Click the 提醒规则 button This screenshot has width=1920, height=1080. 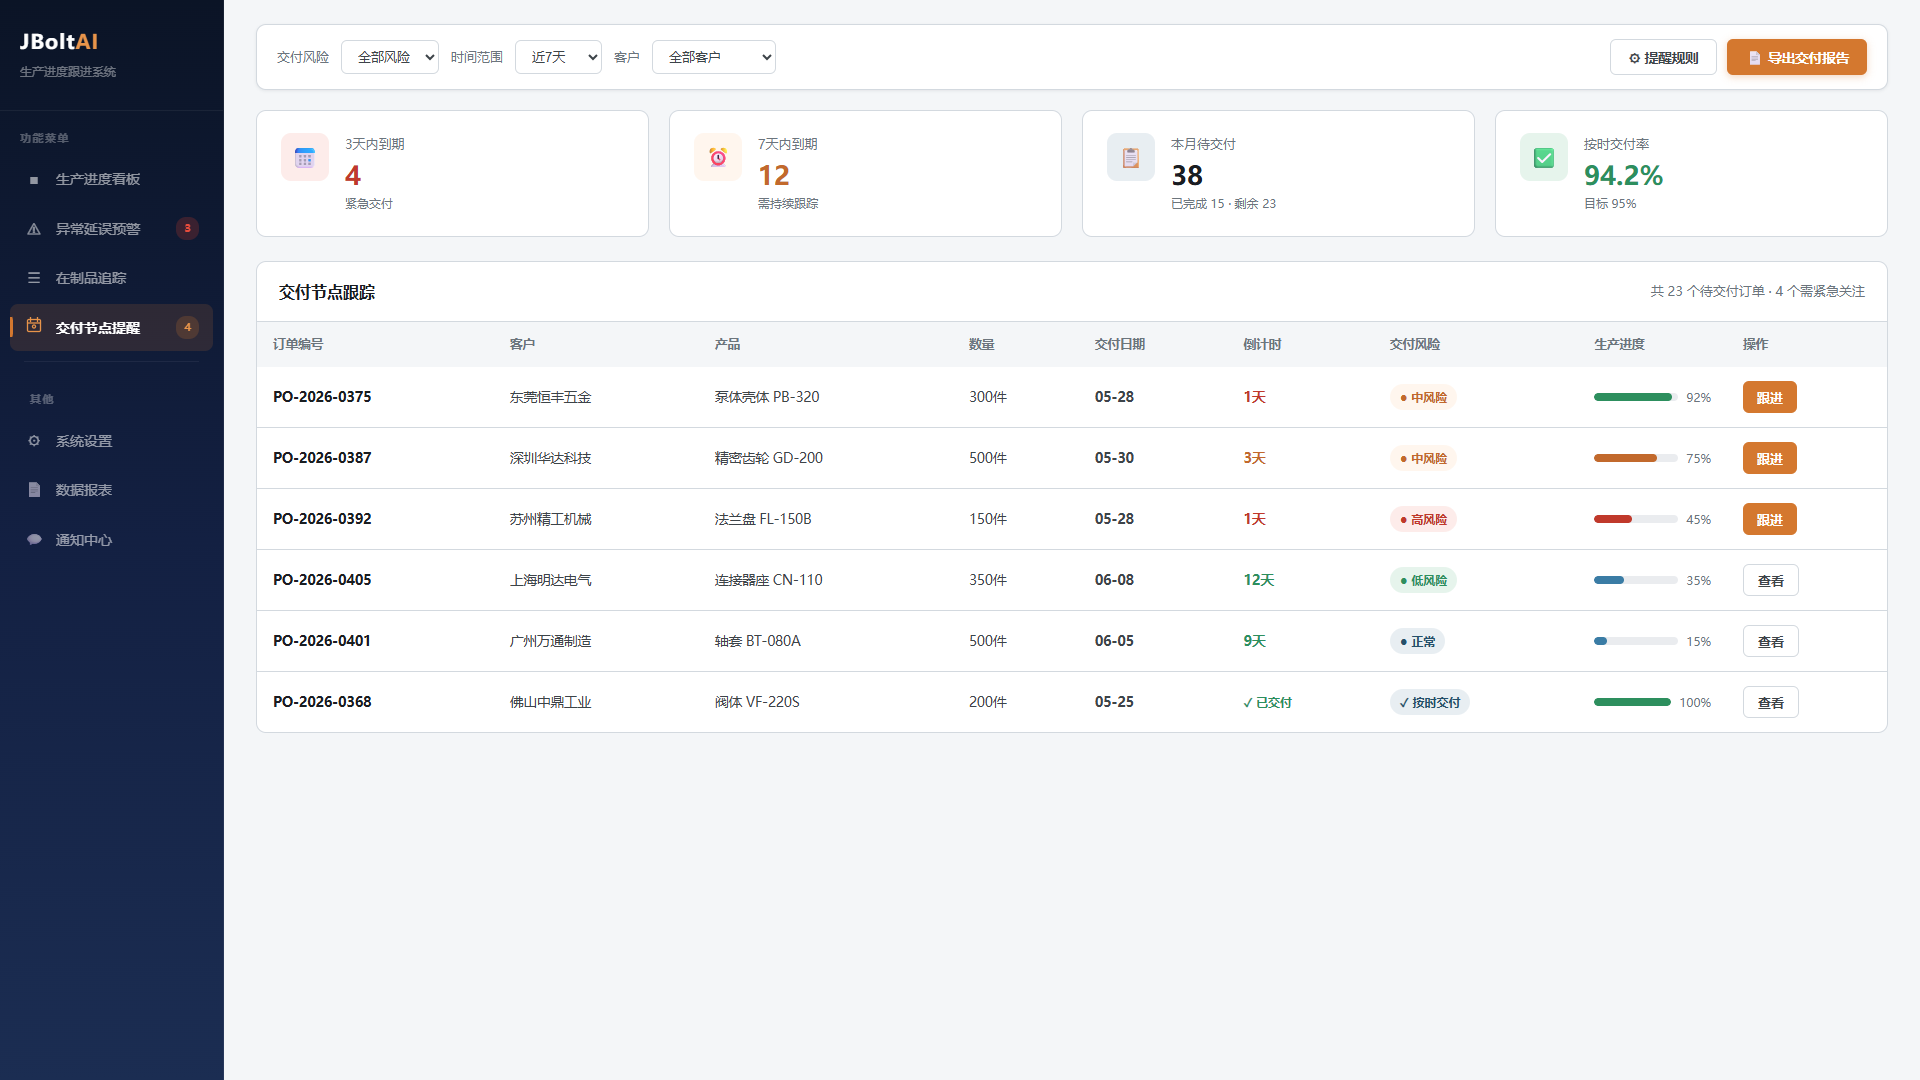(x=1663, y=57)
